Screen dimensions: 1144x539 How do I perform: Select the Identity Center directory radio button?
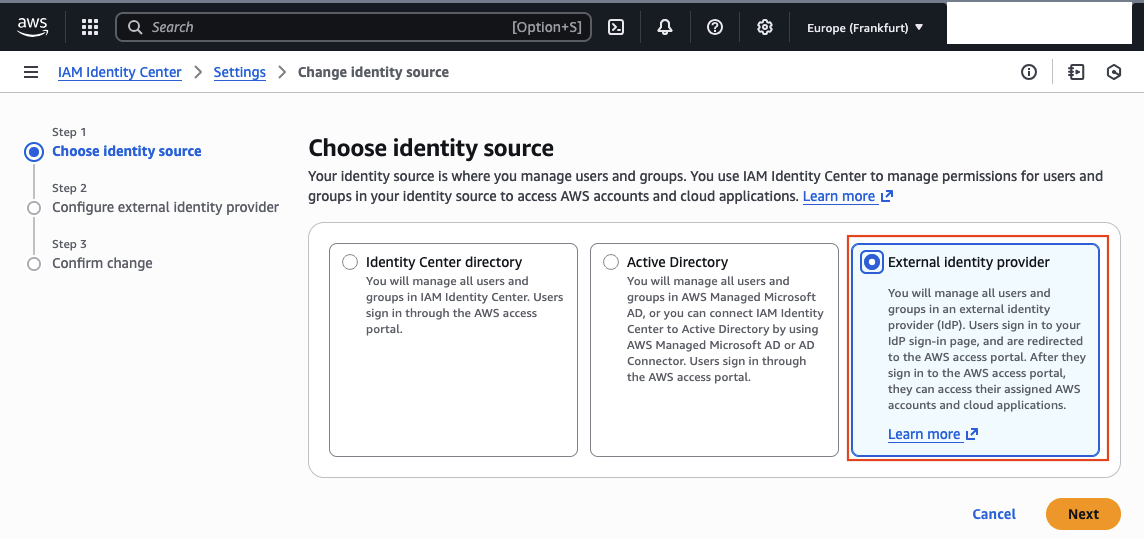(349, 263)
